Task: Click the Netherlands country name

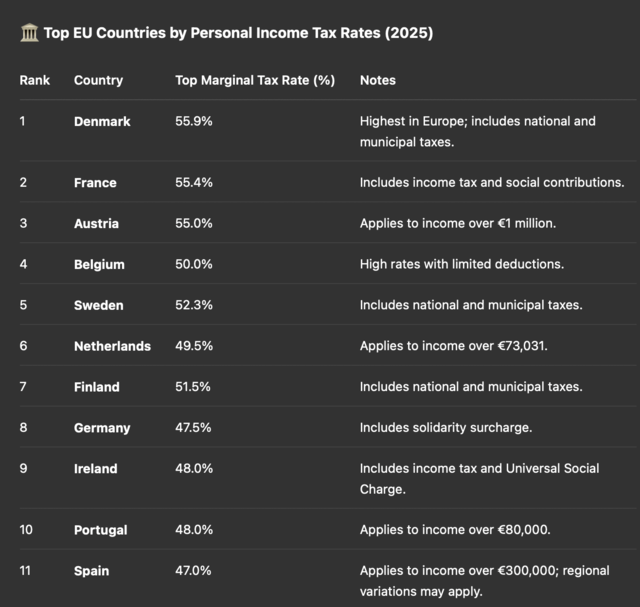Action: point(112,346)
